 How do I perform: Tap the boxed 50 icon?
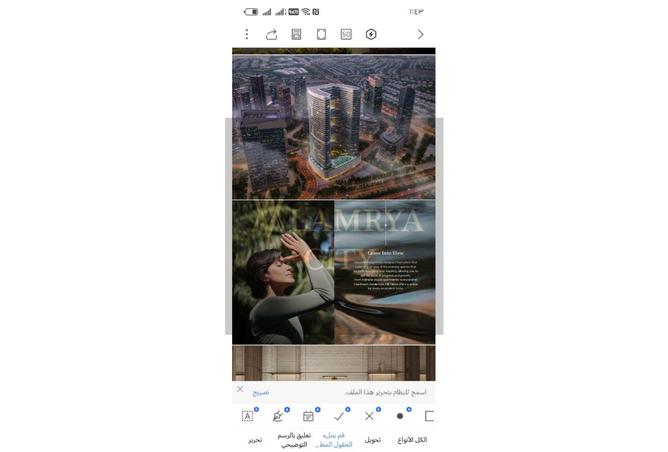pyautogui.click(x=346, y=34)
